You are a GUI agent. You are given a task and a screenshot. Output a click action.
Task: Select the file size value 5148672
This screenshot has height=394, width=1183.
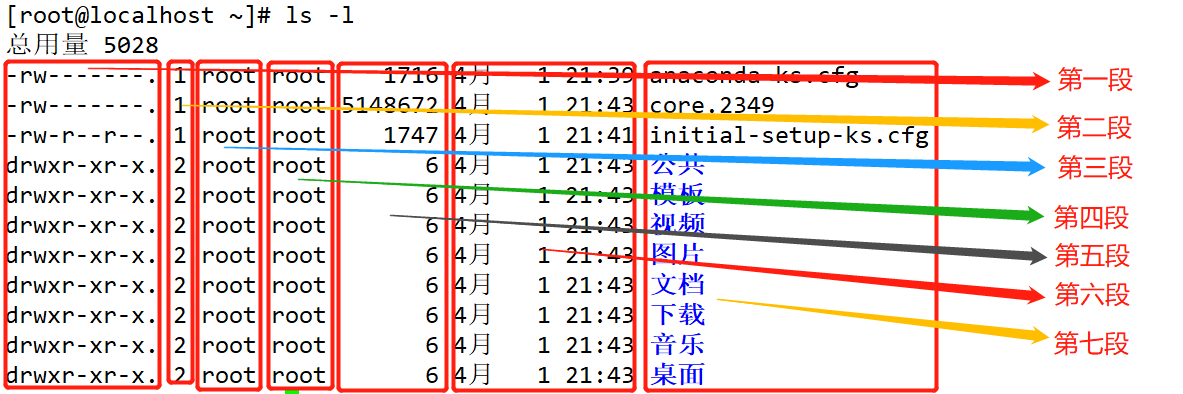pyautogui.click(x=390, y=105)
